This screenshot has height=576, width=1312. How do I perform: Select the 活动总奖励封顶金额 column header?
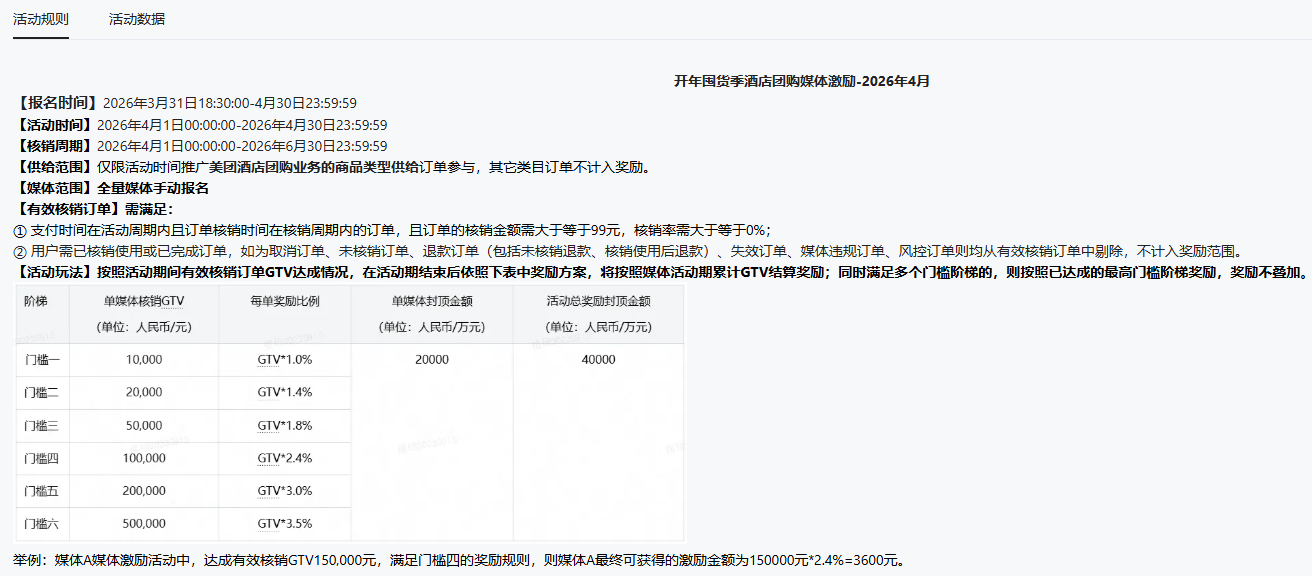point(598,302)
